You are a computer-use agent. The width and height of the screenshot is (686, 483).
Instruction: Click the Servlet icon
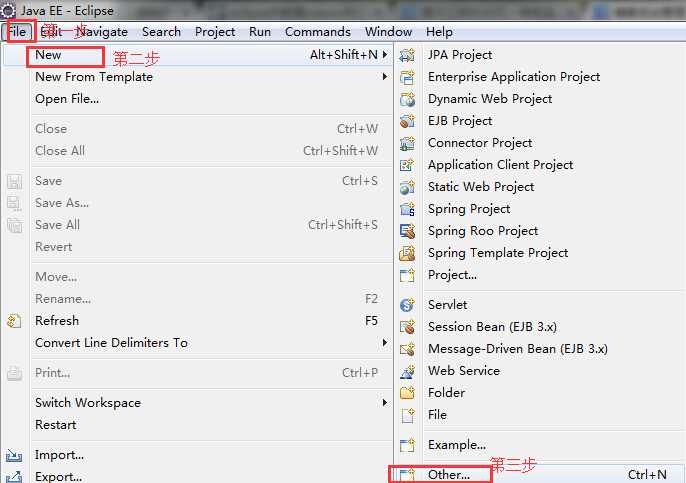pyautogui.click(x=407, y=305)
